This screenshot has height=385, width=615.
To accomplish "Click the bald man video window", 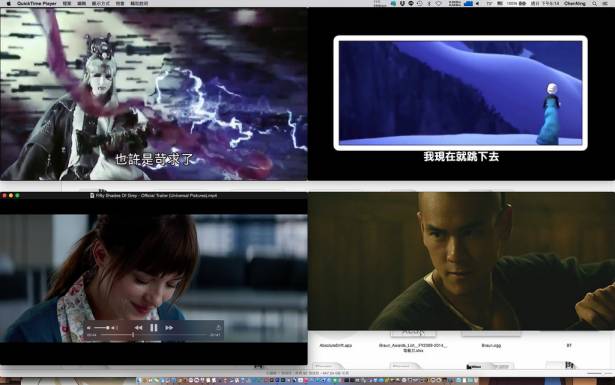I will pos(461,261).
